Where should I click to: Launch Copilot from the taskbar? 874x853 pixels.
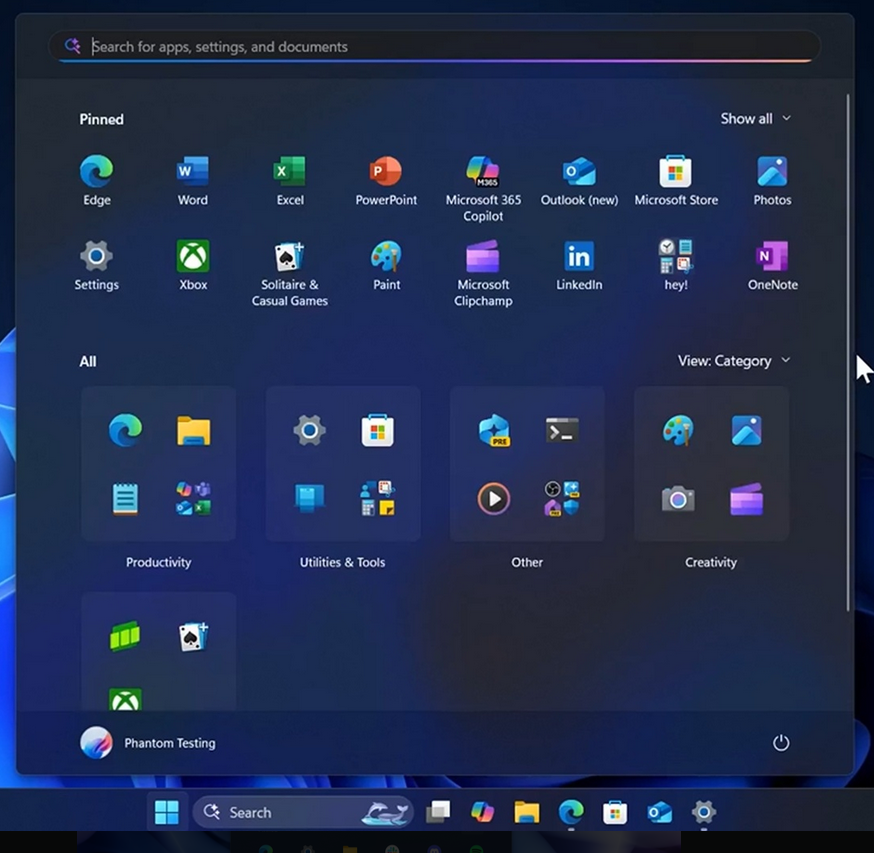pyautogui.click(x=482, y=812)
